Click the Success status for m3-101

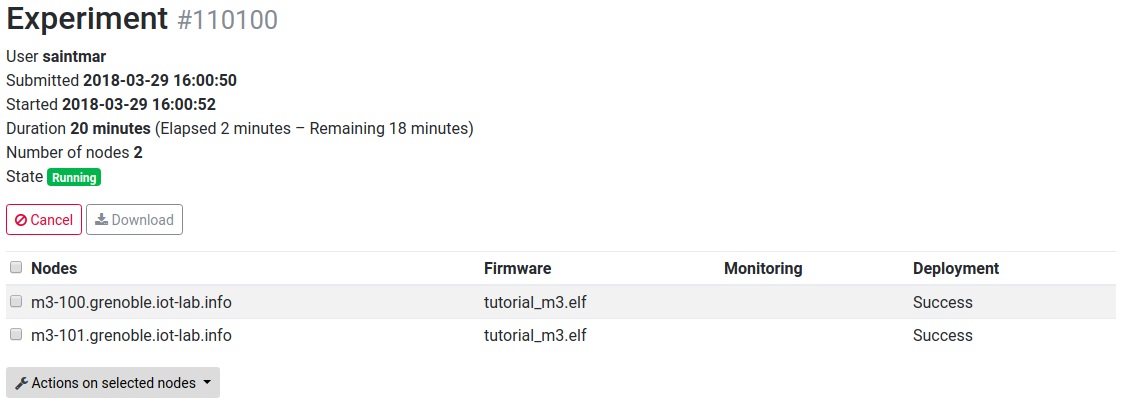coord(942,335)
